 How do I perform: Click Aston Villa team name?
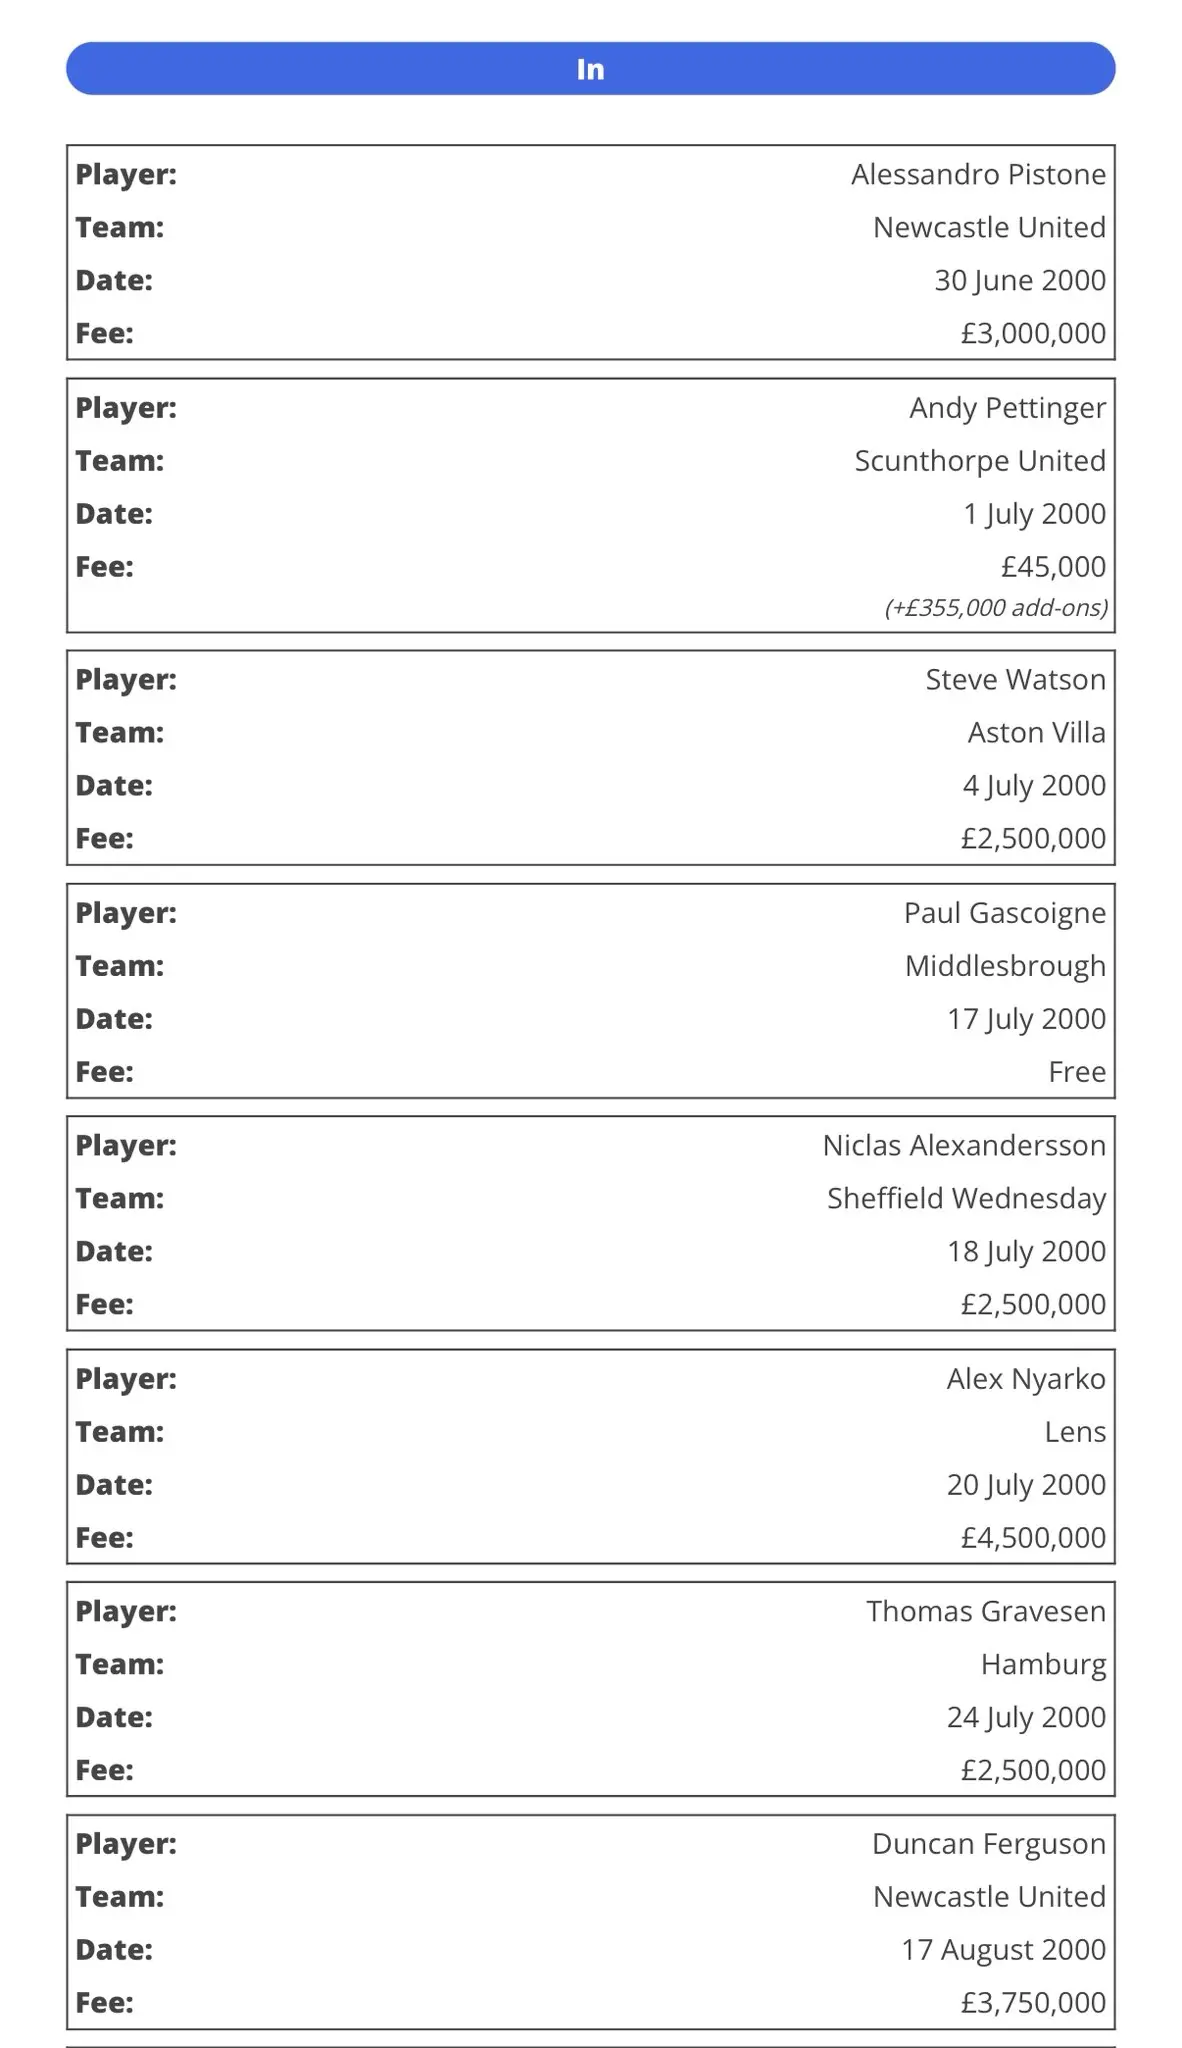[x=1035, y=732]
